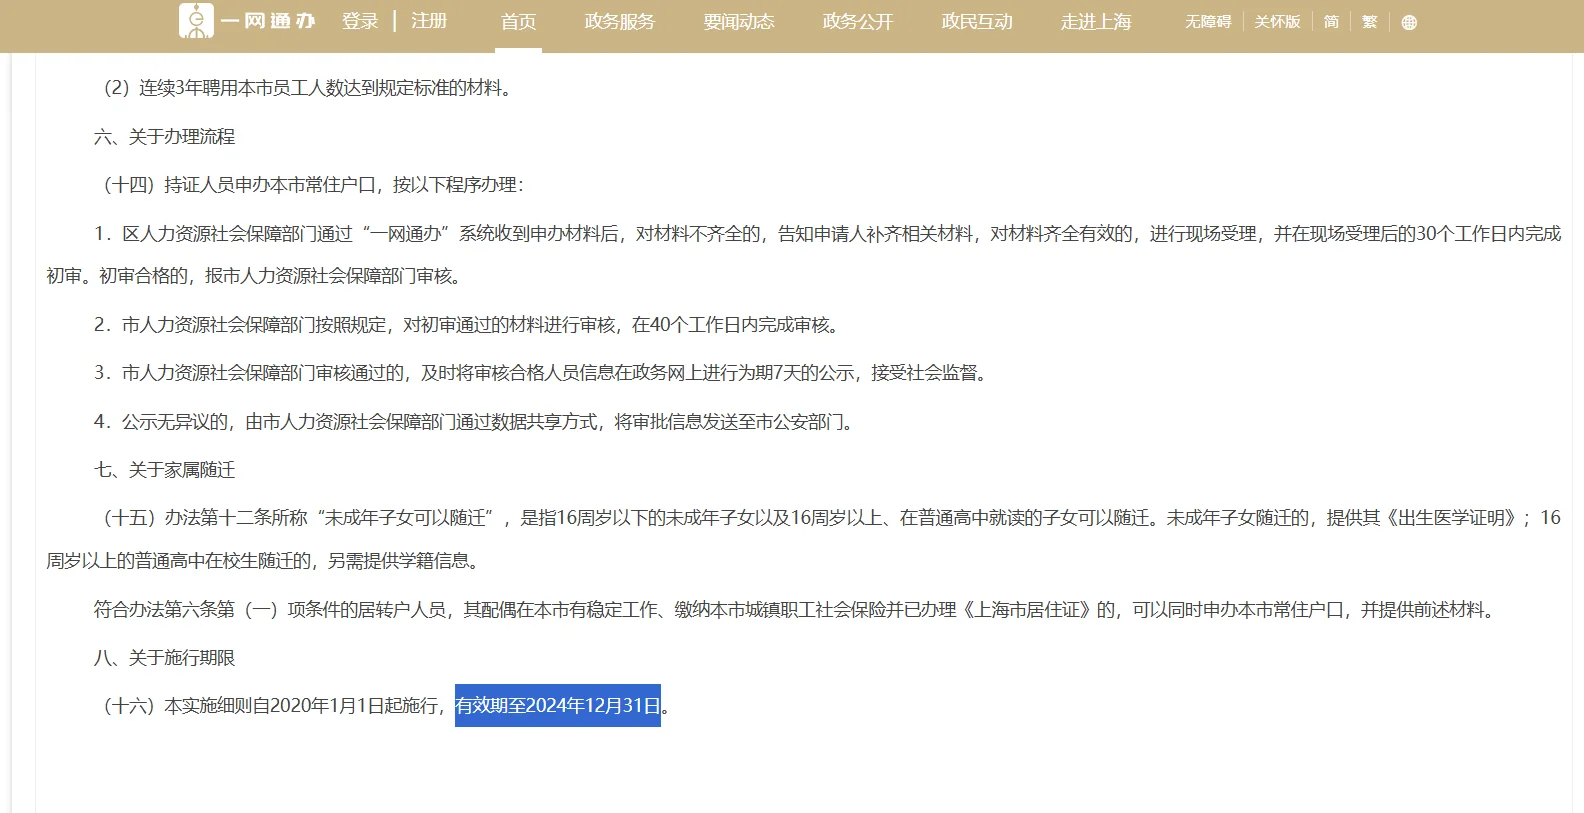Click line about 发送至市公安部门
Screen dimensions: 1584x813
pyautogui.click(x=476, y=421)
